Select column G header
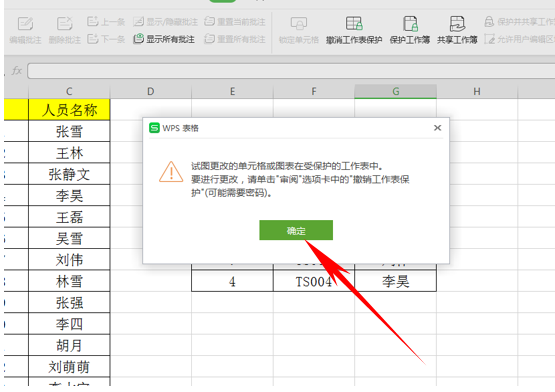 (396, 91)
